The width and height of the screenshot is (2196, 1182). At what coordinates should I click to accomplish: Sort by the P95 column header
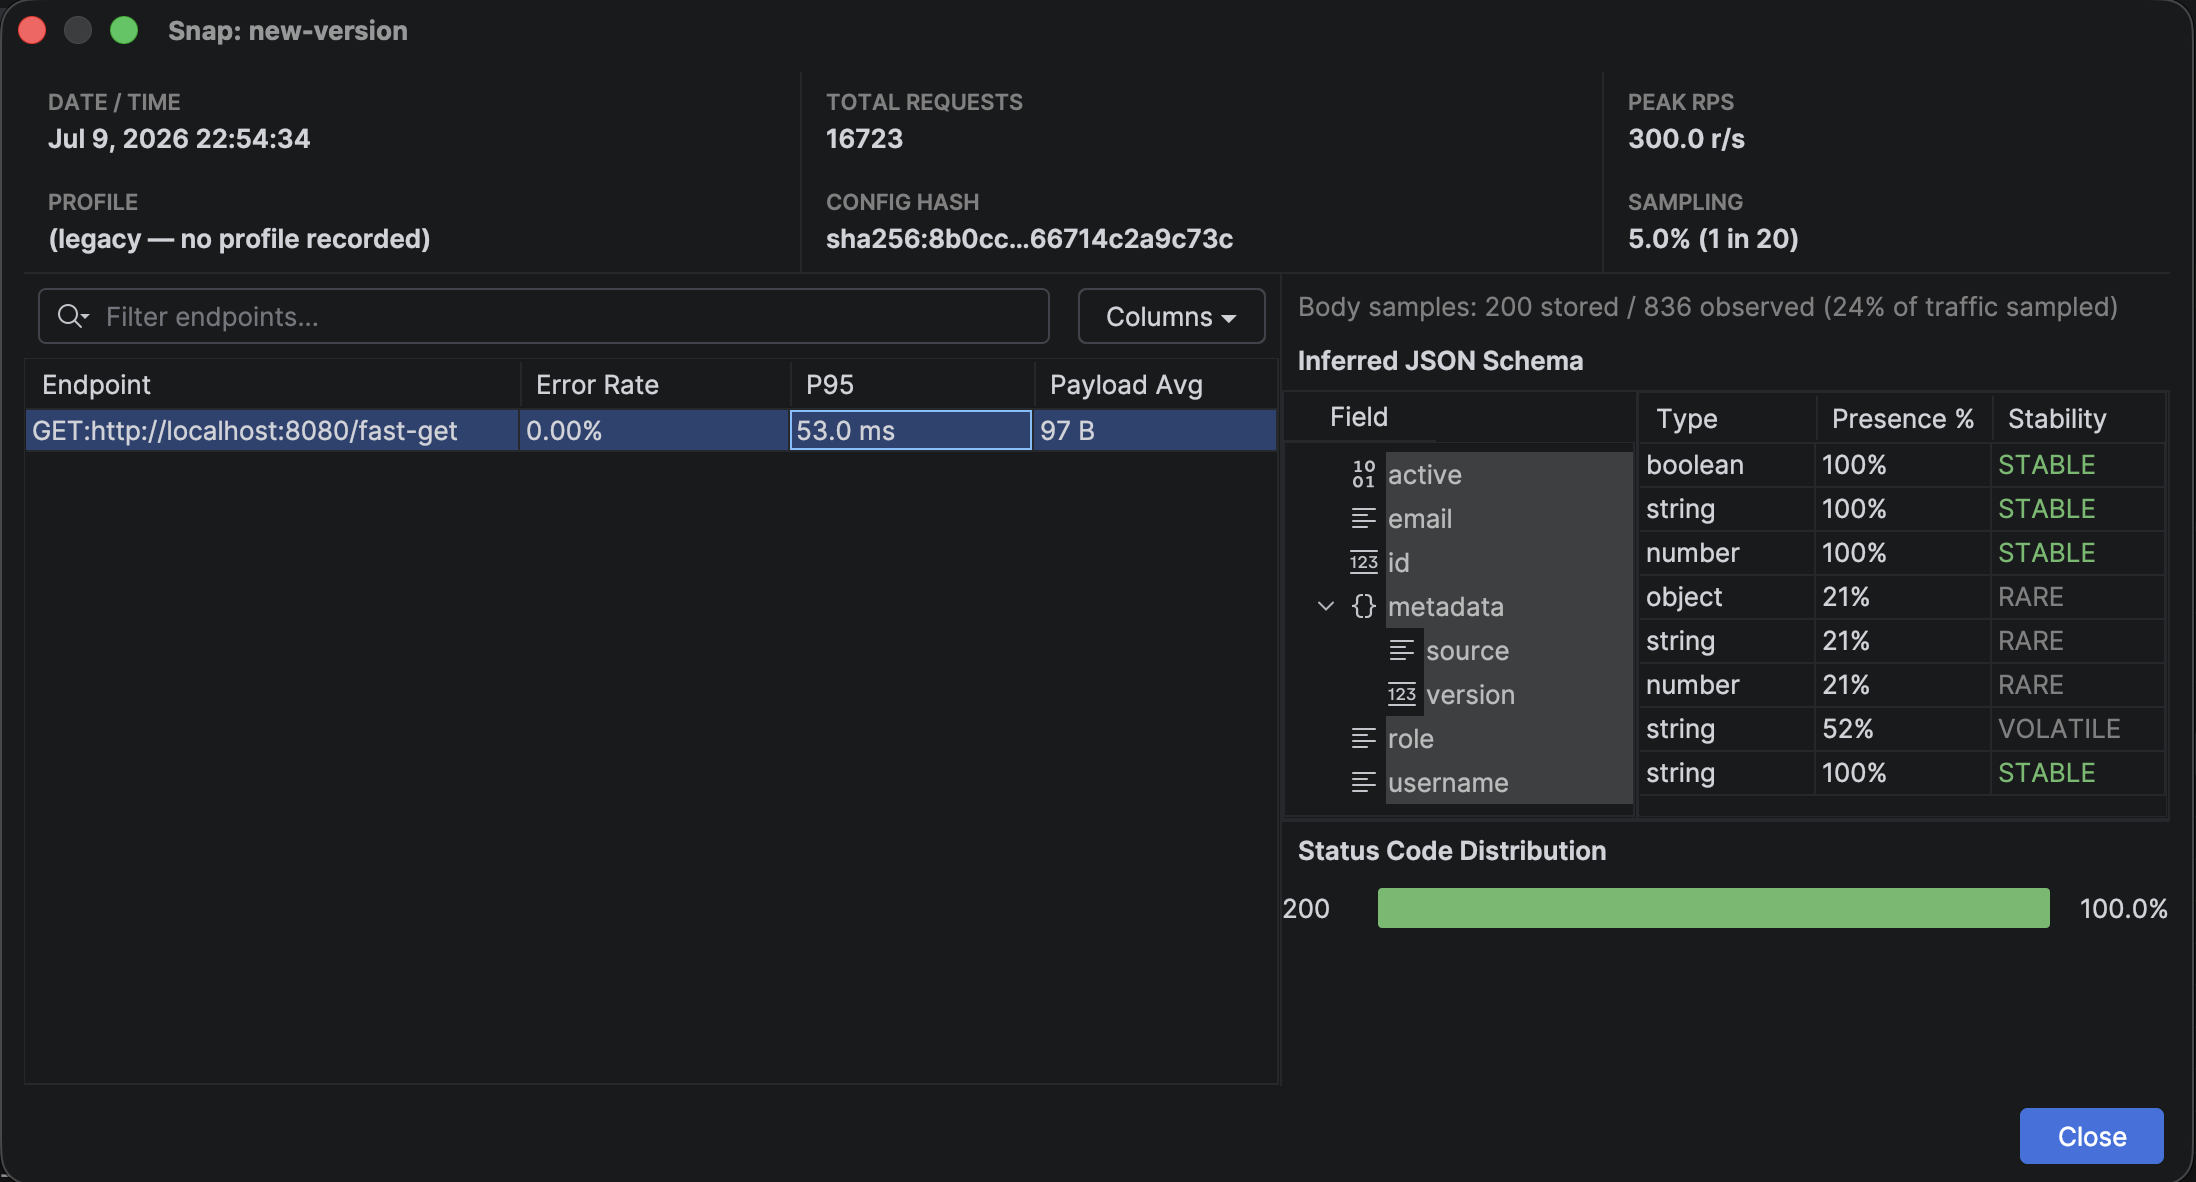912,385
